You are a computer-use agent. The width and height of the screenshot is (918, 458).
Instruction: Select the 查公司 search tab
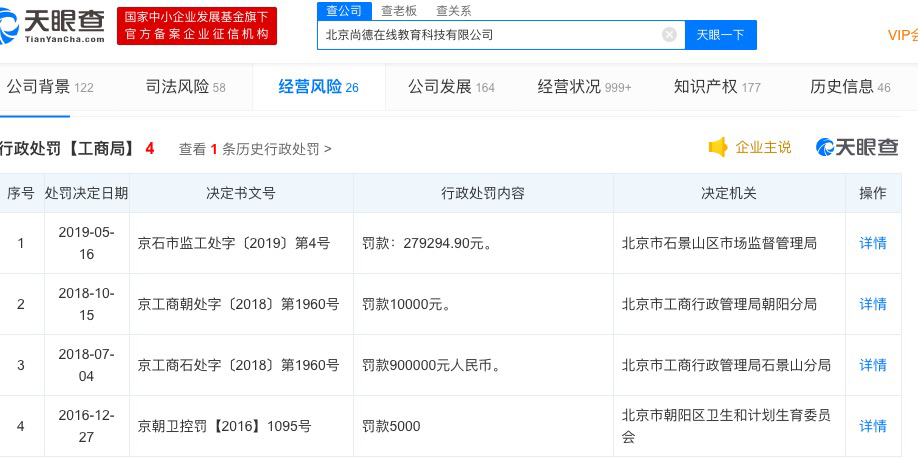coord(344,11)
